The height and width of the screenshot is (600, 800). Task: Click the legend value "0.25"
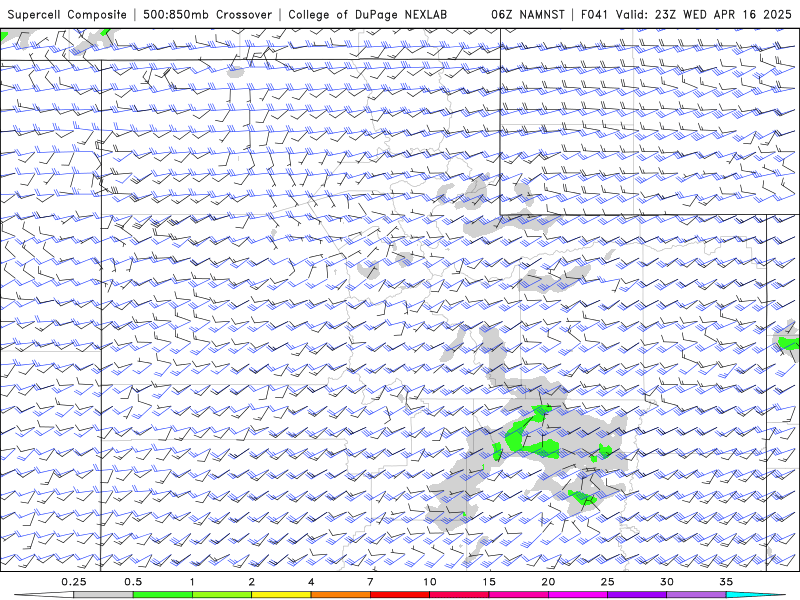tap(74, 582)
